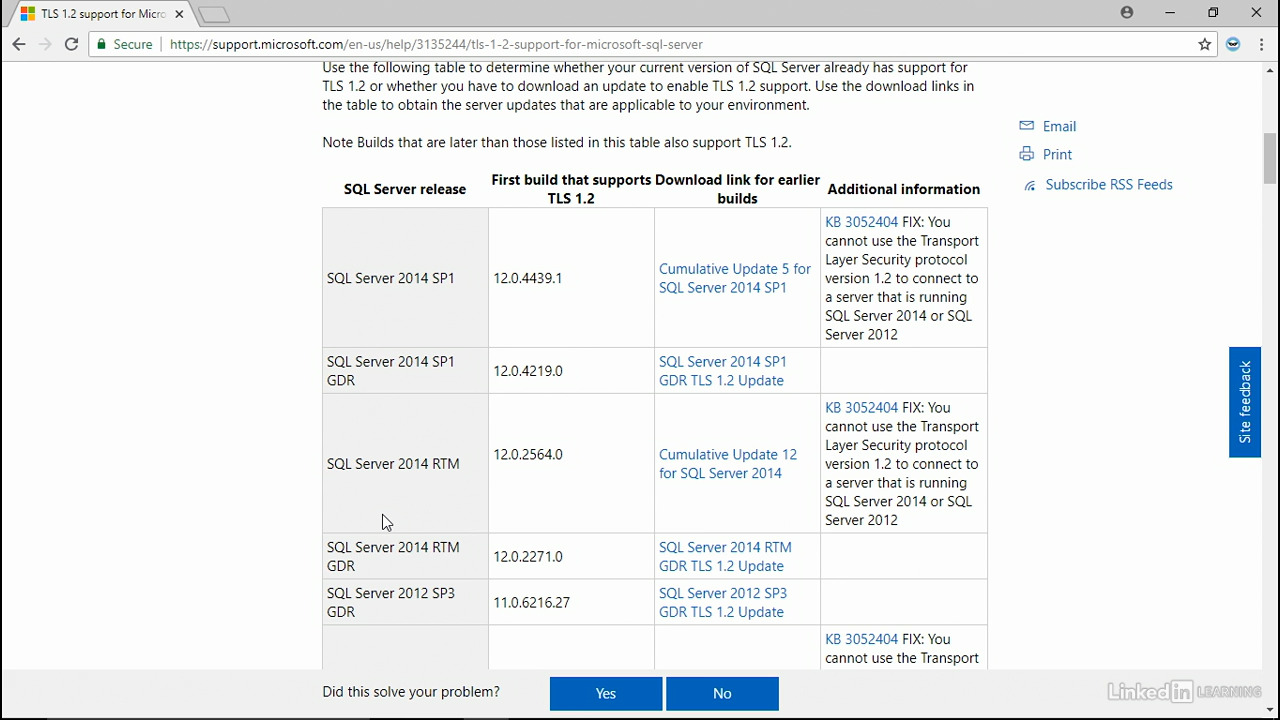Open the Chrome menu three-dots icon

coord(1260,44)
